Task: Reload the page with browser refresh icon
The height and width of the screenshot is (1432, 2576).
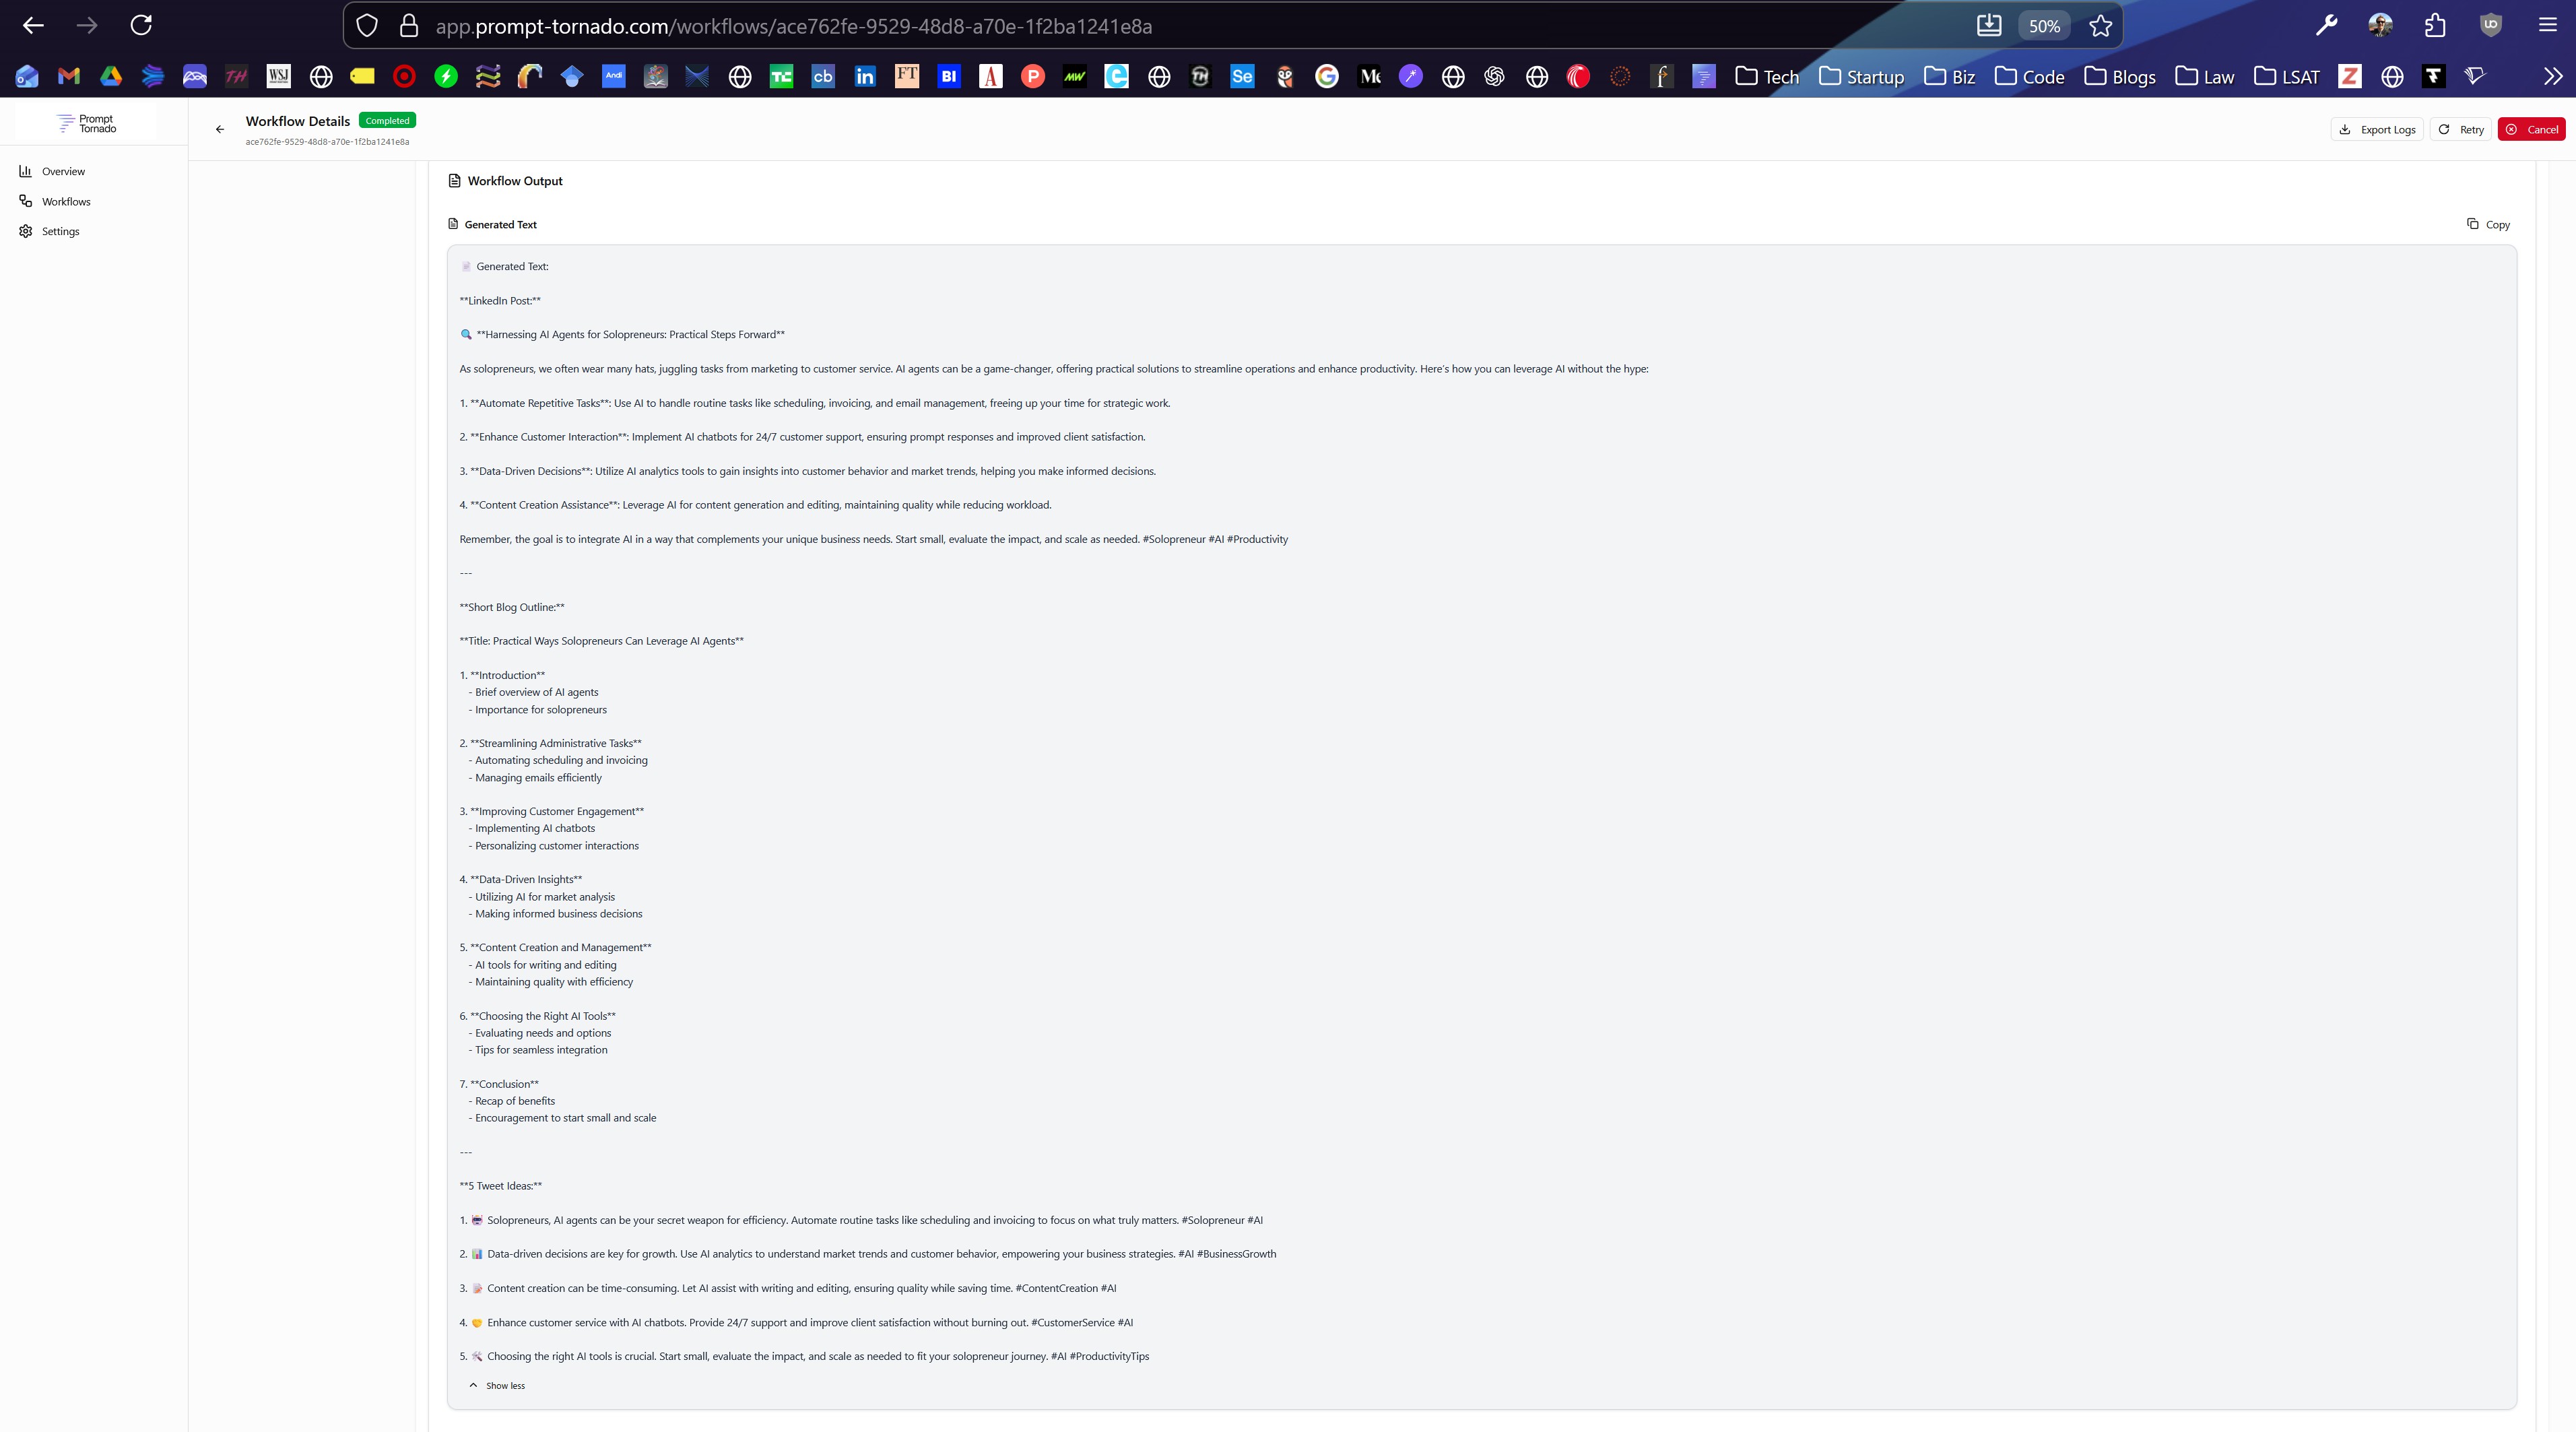Action: tap(141, 25)
